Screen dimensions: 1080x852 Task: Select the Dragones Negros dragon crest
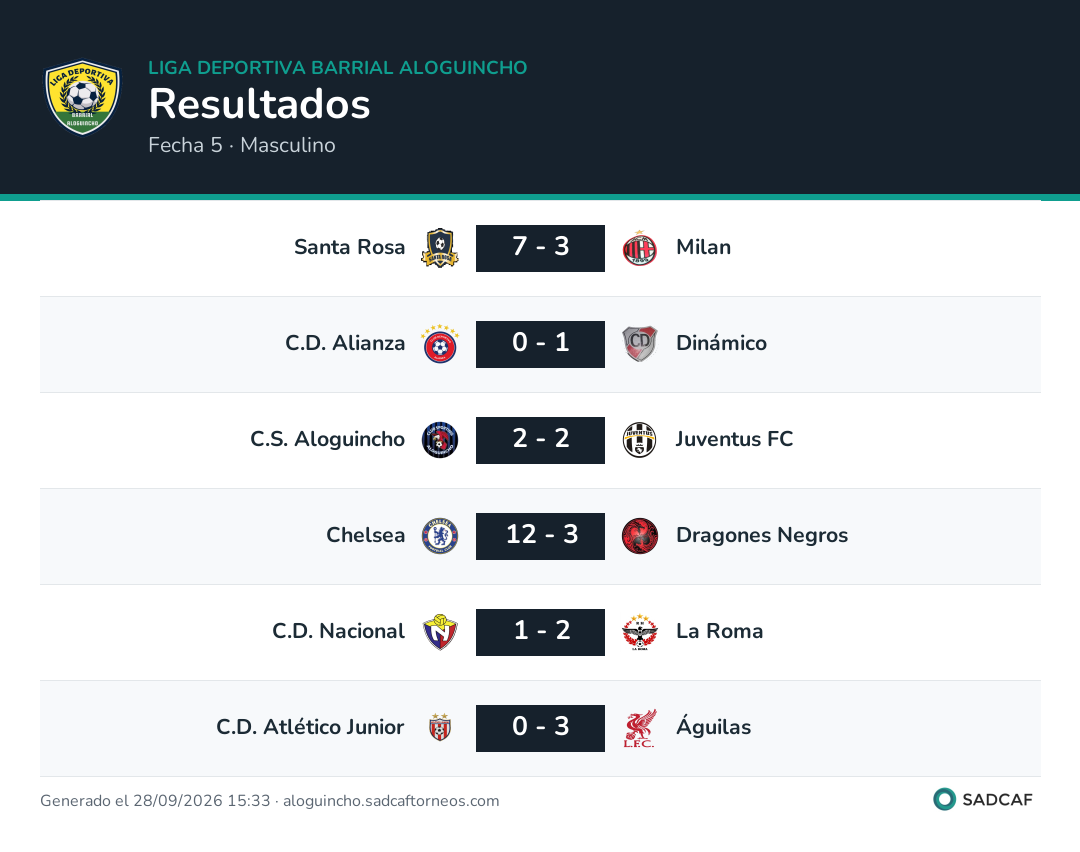pyautogui.click(x=639, y=536)
